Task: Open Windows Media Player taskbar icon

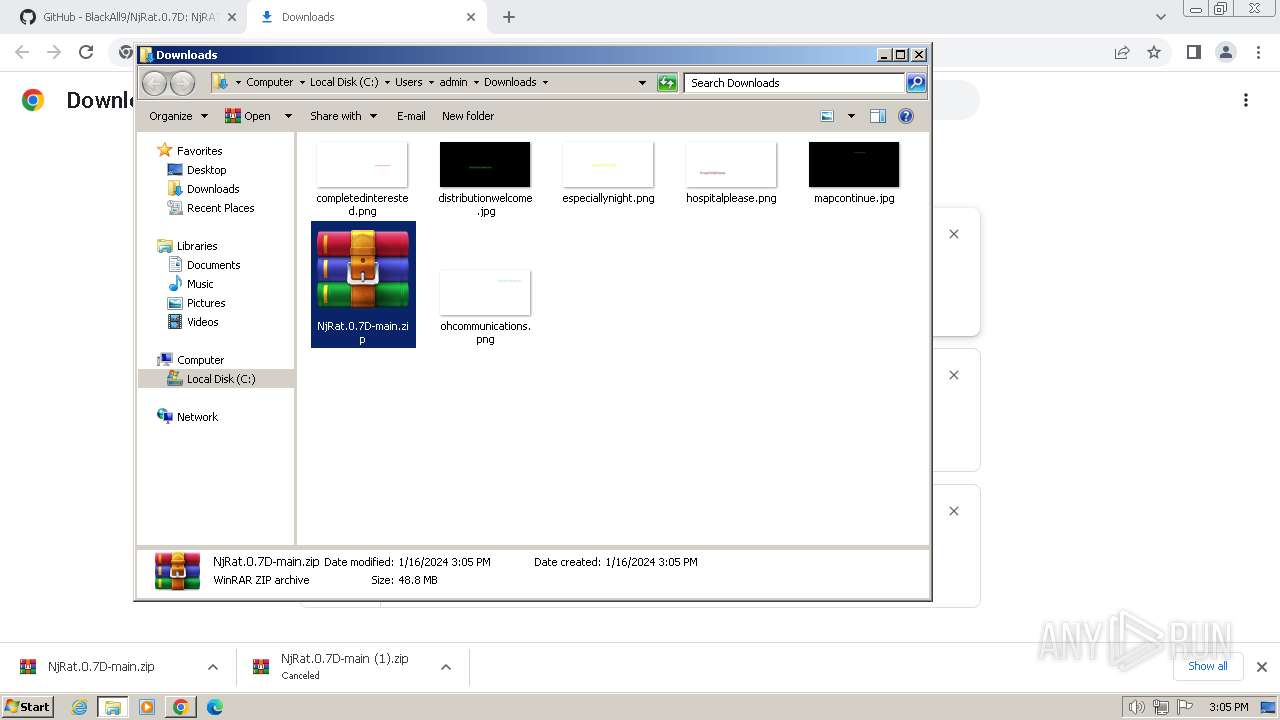Action: click(147, 707)
